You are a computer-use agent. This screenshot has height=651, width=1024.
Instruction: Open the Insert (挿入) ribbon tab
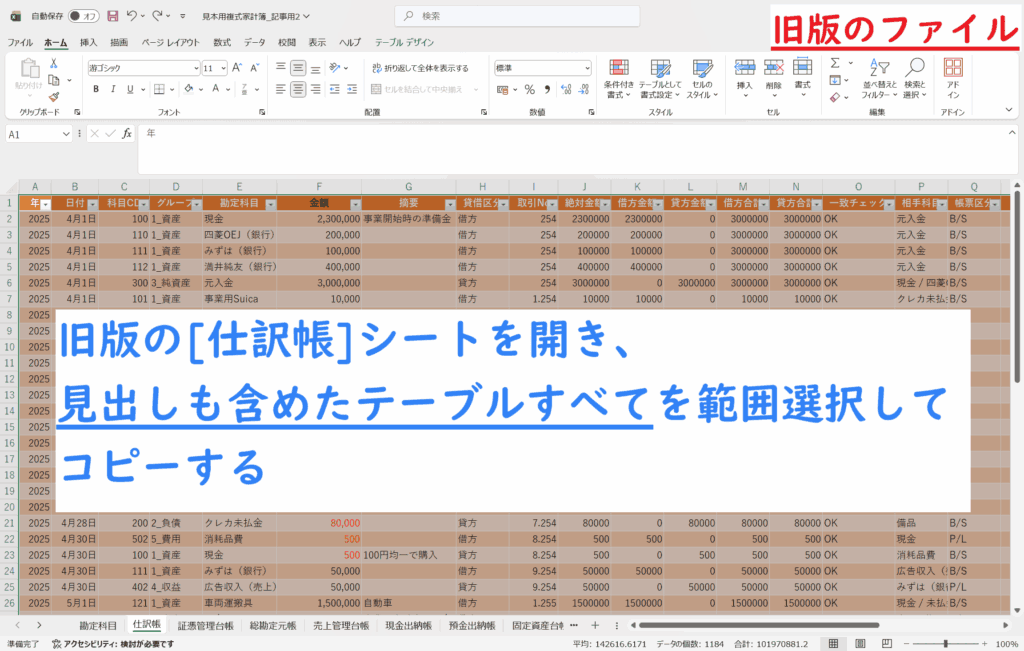pos(88,43)
